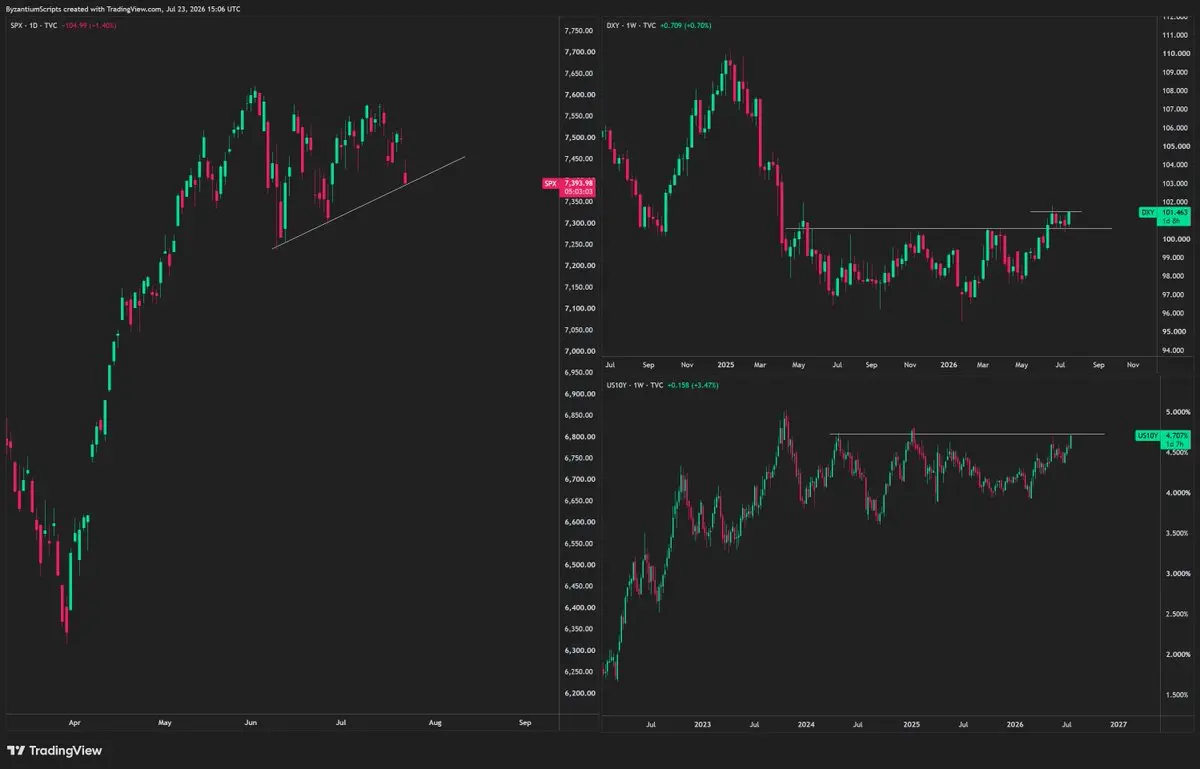Screen dimensions: 1200x769
Task: Click '94.000' on the DXY price axis
Action: [1174, 351]
